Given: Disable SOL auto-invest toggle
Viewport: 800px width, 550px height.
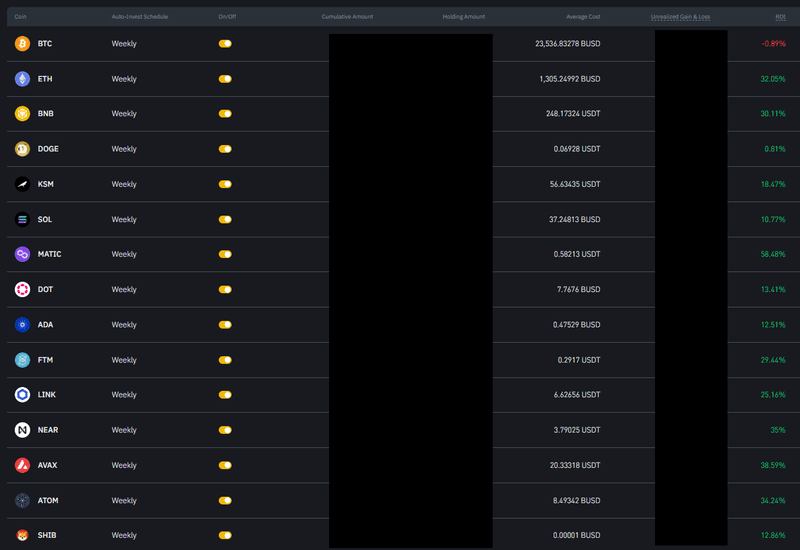Looking at the screenshot, I should click(x=225, y=219).
